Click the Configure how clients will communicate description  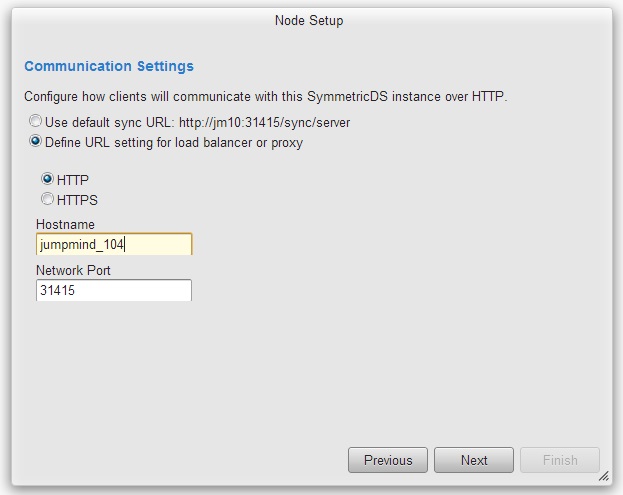(265, 97)
